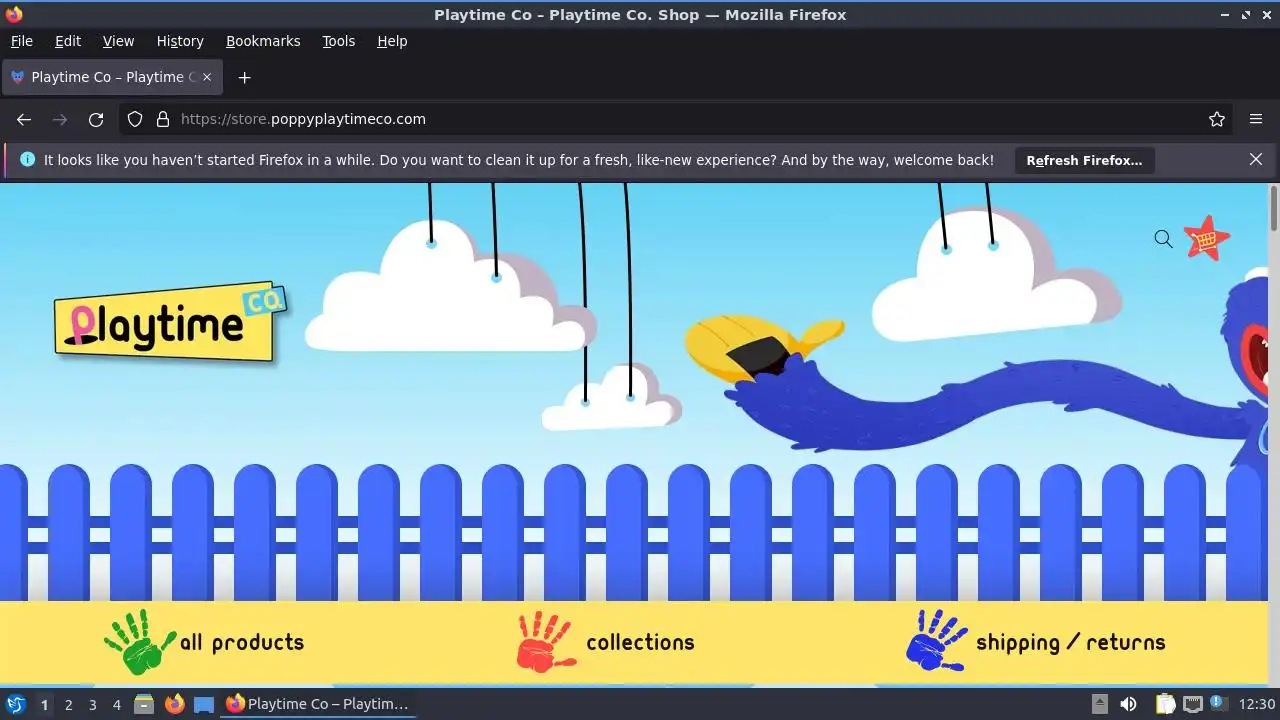Minimize the Firefox window

1225,15
